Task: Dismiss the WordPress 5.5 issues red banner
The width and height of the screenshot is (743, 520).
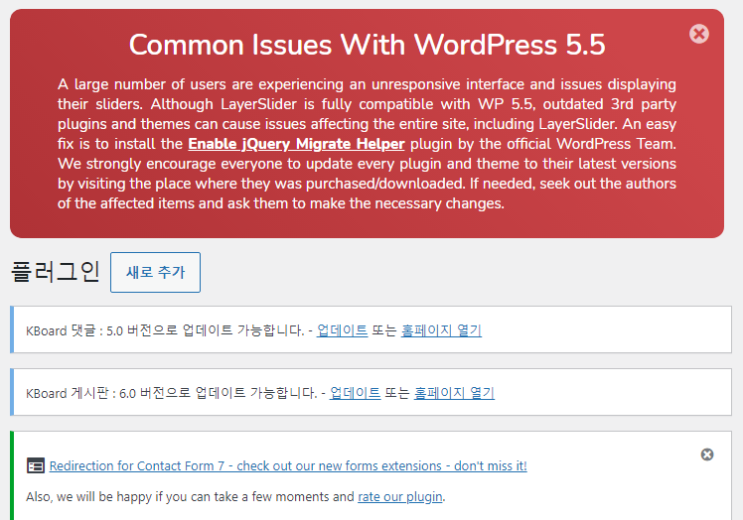Action: tap(699, 34)
